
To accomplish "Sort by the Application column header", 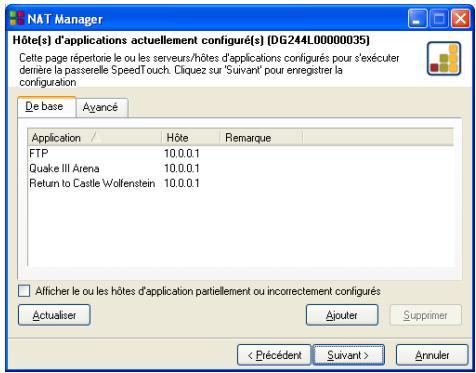I will (94, 138).
